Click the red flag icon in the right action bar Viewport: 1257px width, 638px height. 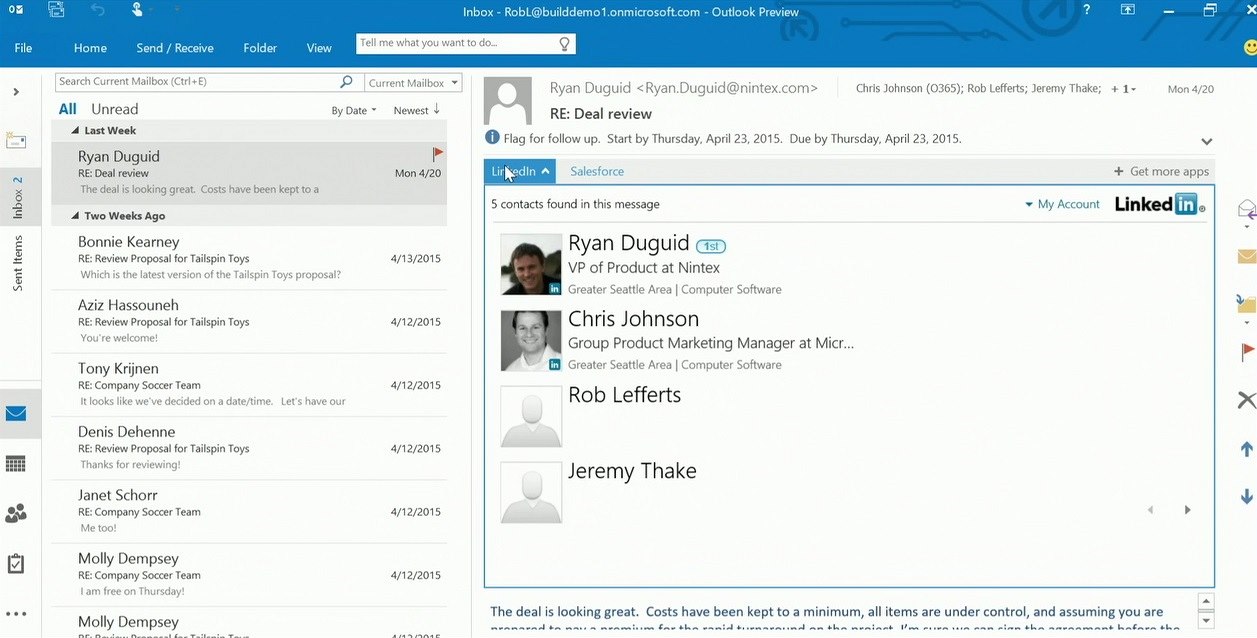click(1247, 352)
